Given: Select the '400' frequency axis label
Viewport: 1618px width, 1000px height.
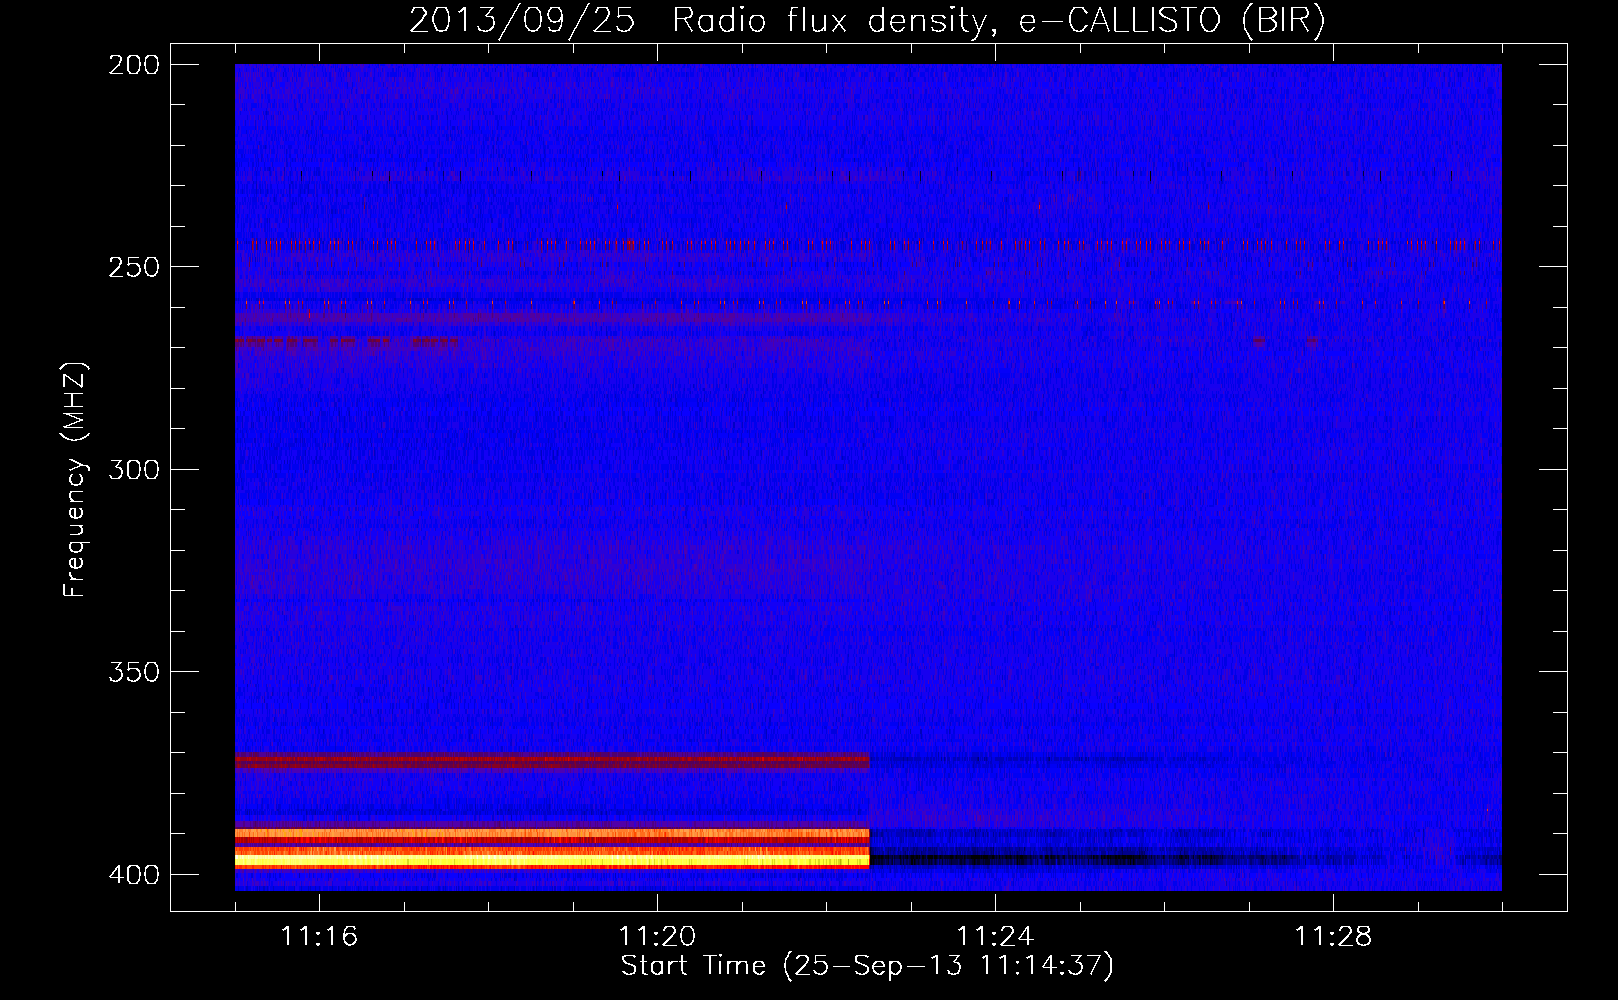Looking at the screenshot, I should (134, 874).
